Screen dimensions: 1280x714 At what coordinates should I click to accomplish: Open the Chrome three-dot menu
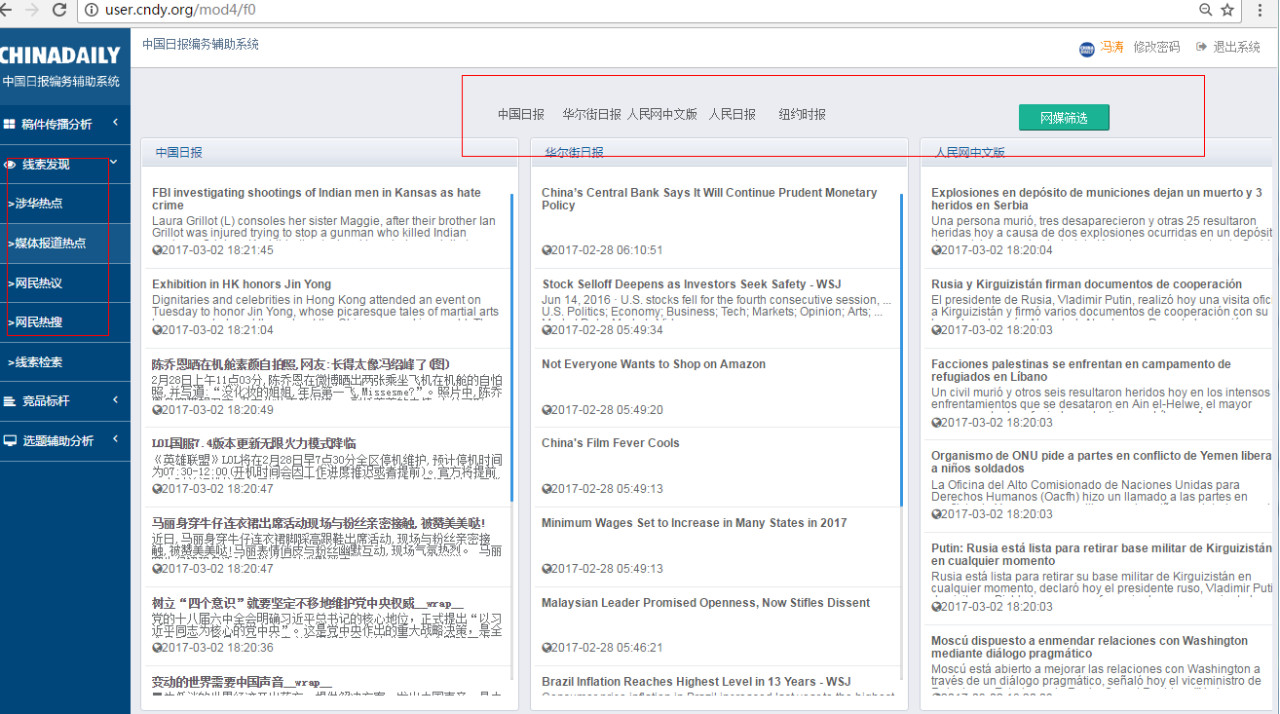pos(1260,10)
